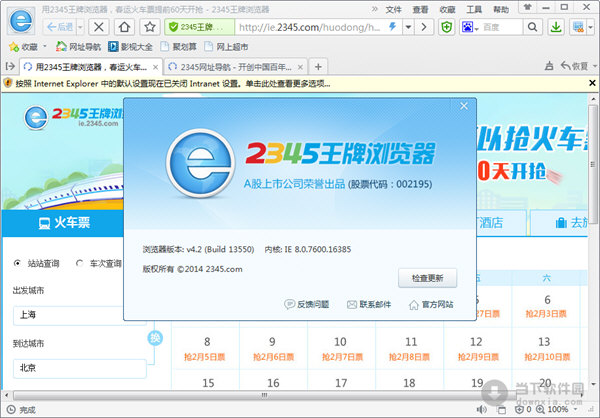Close the About 2345王牌浏览器 dialog
This screenshot has width=600, height=418.
464,106
